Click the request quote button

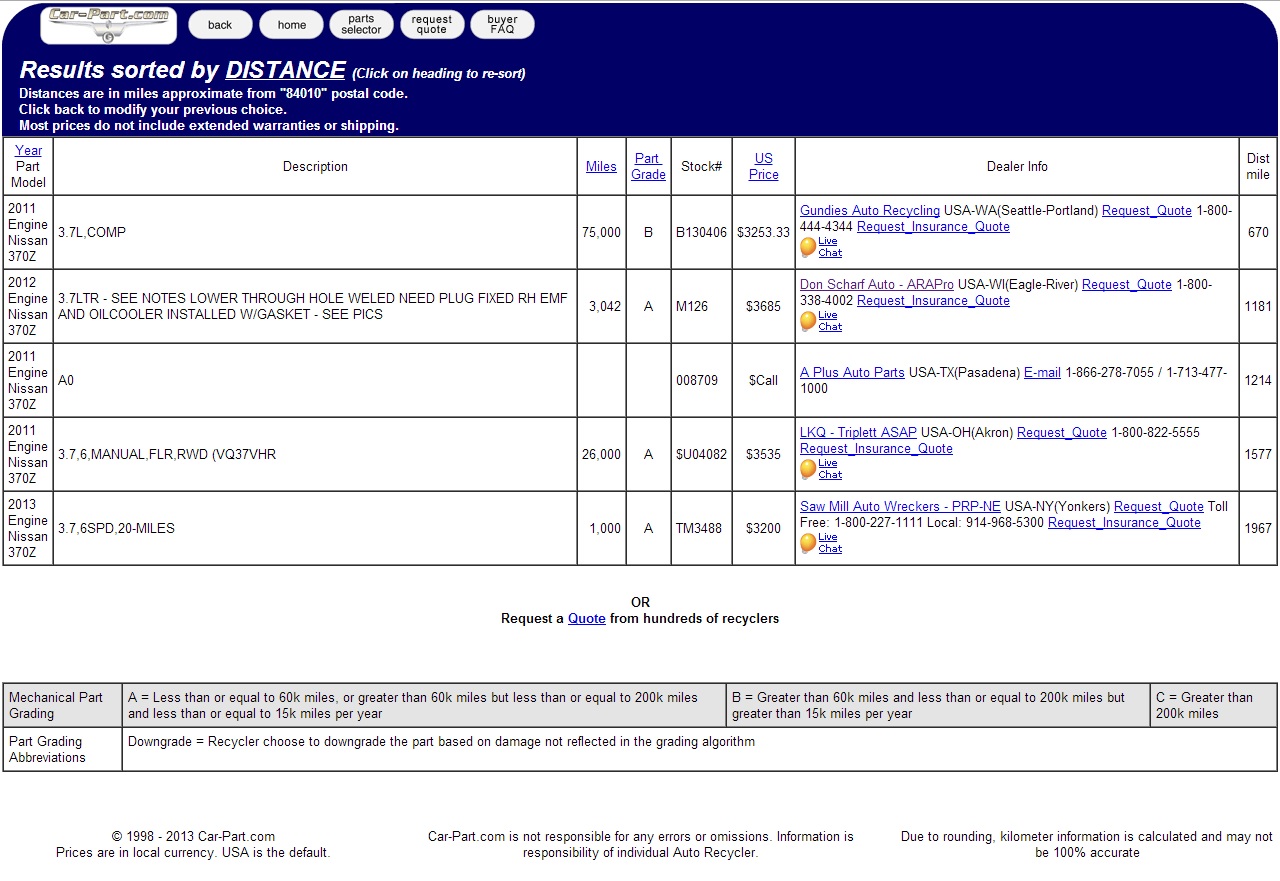click(x=432, y=25)
